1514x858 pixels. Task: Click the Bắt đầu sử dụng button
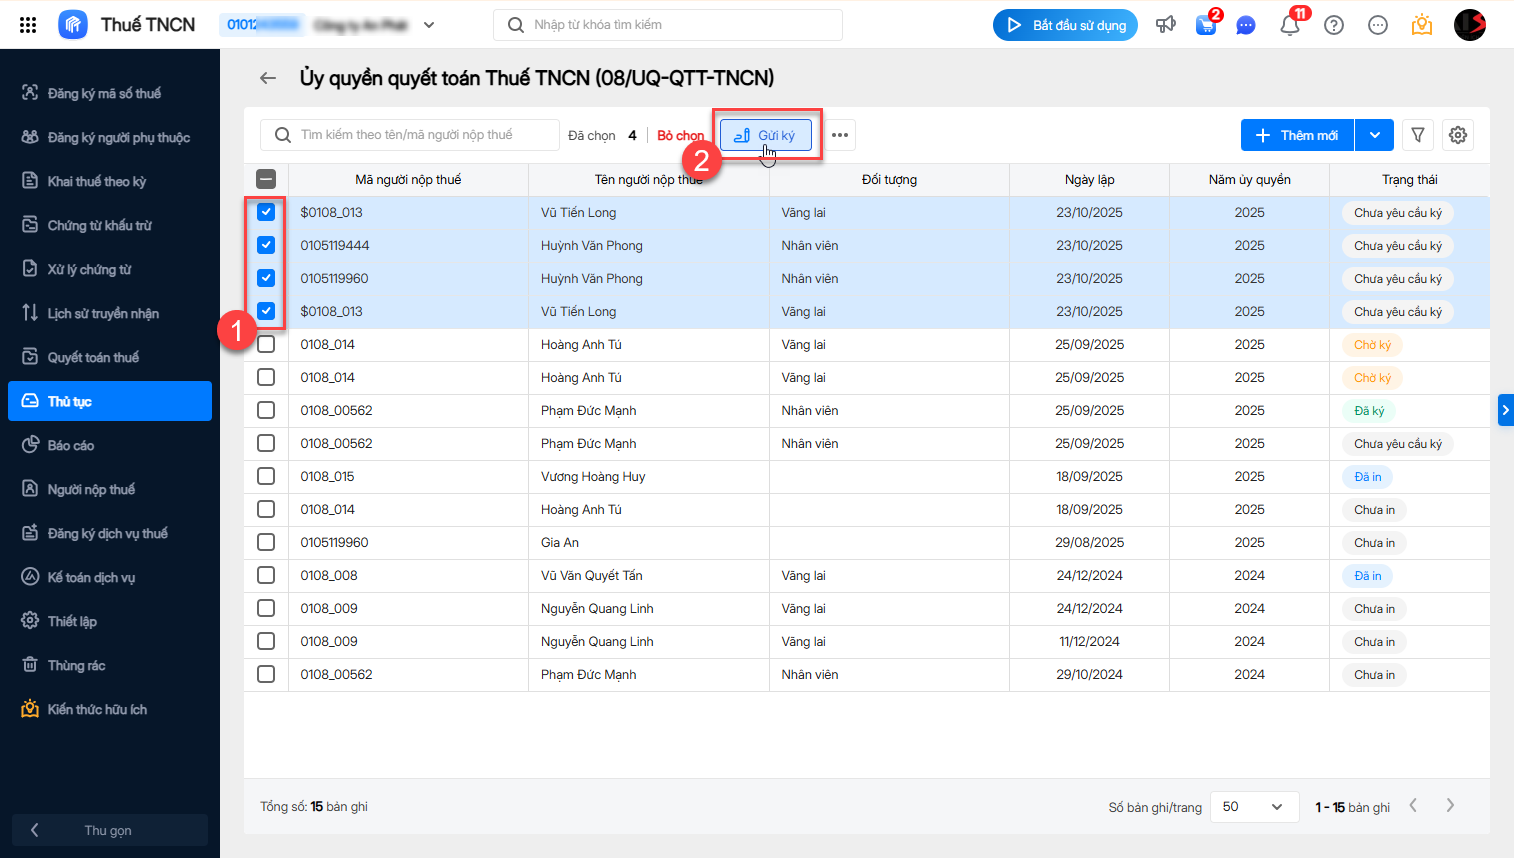(1065, 25)
